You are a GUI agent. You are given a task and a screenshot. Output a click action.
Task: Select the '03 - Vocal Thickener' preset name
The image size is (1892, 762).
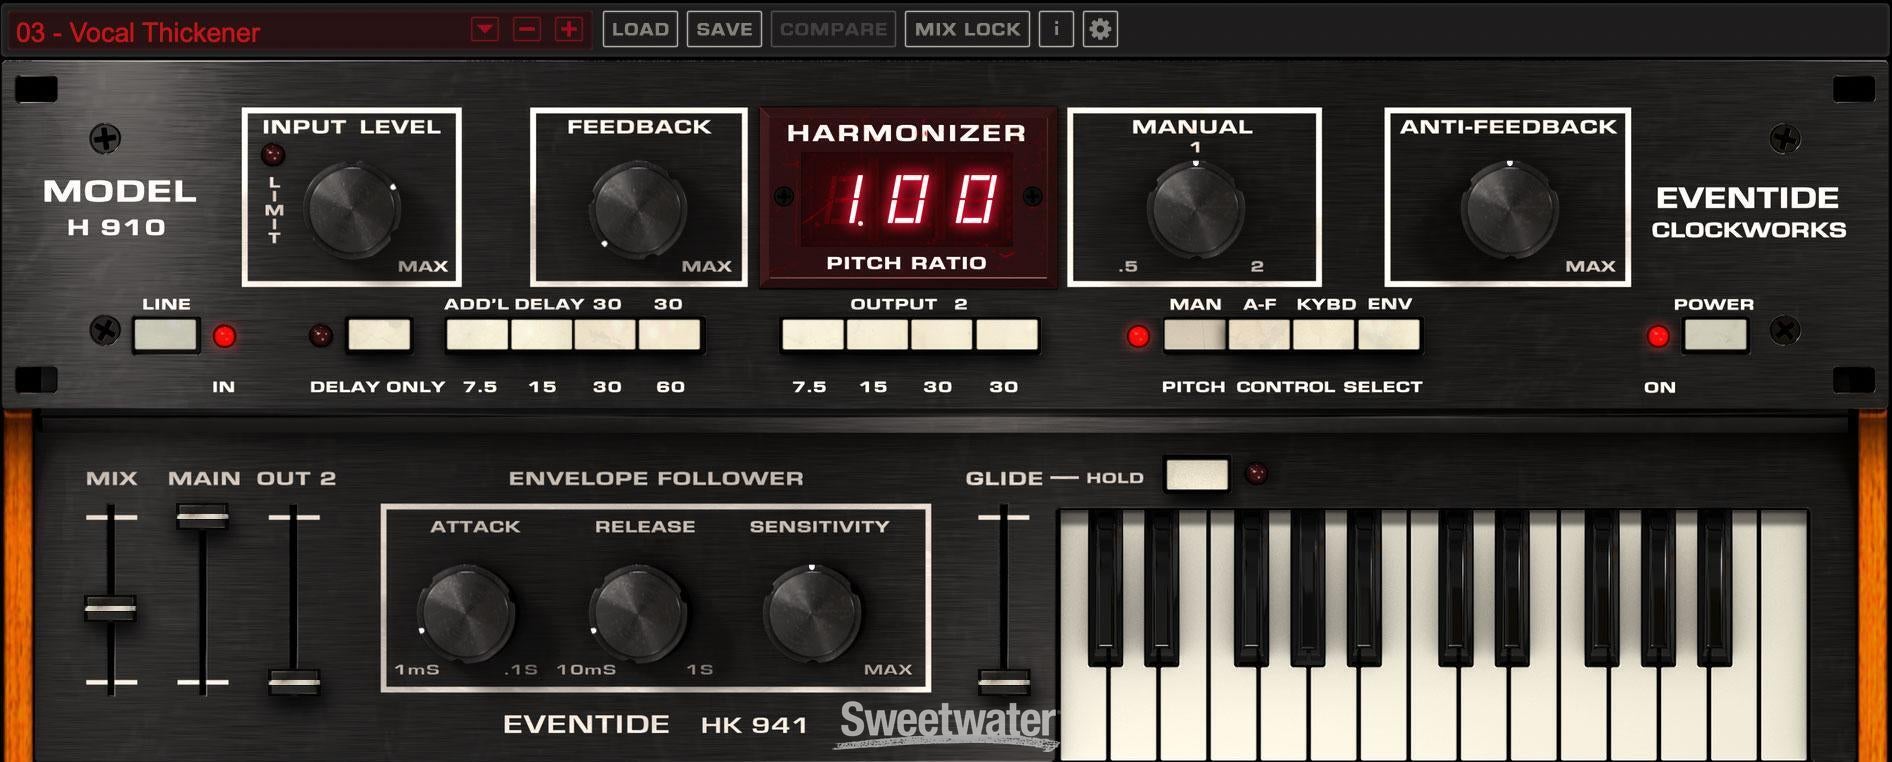(138, 32)
